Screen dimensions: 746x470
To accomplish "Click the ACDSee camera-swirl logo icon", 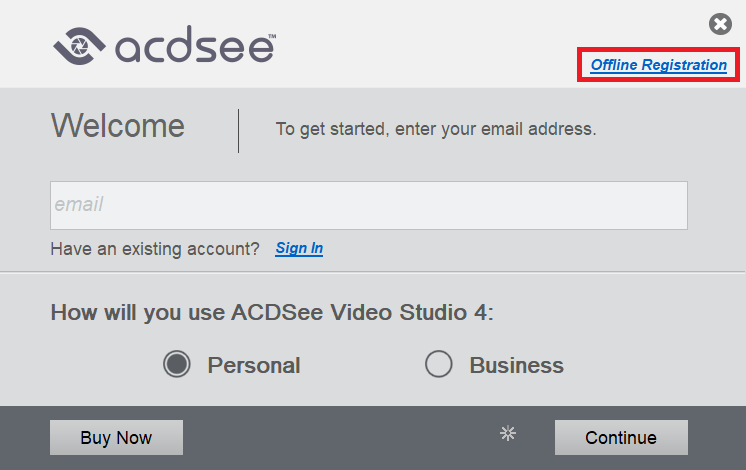I will pos(77,45).
